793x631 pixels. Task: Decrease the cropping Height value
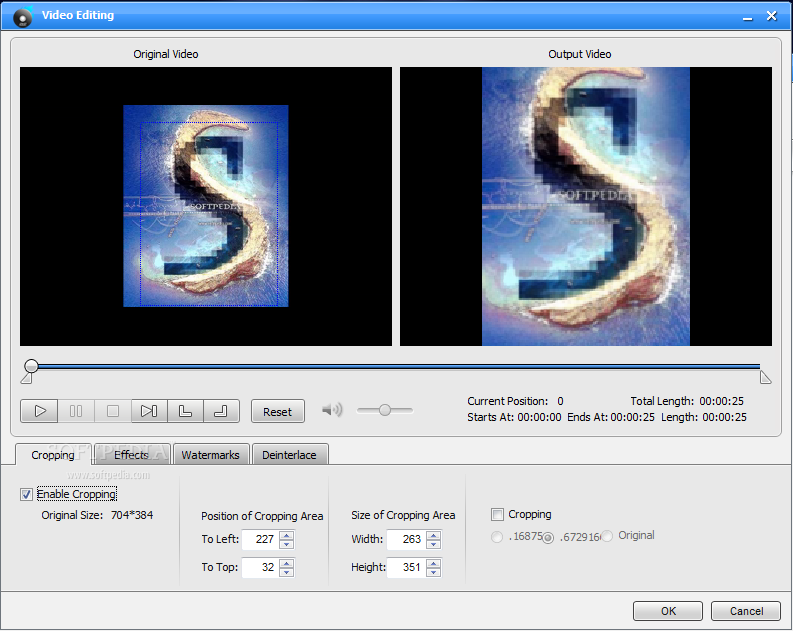tap(433, 572)
